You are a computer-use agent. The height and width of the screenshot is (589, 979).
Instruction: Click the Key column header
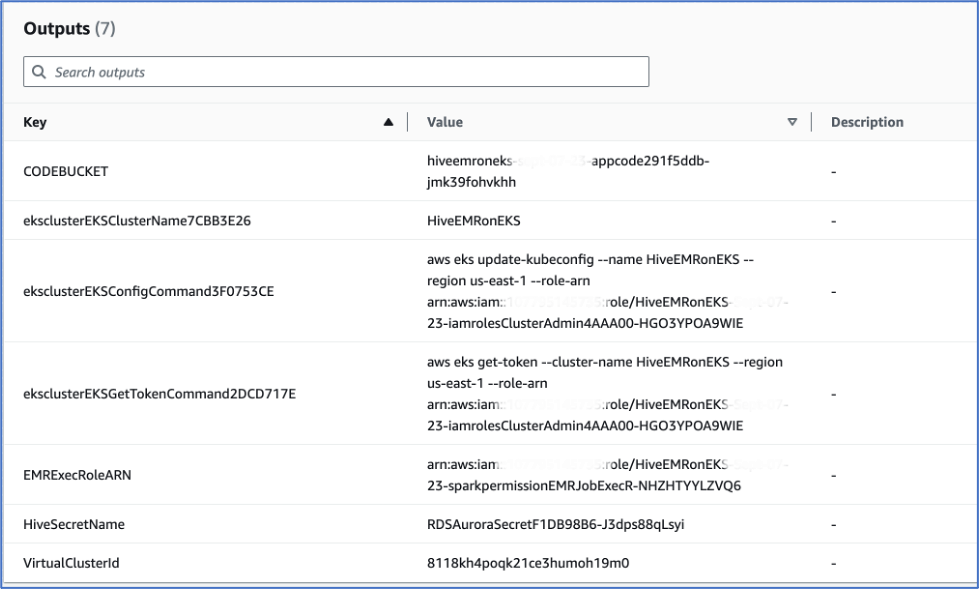click(x=35, y=122)
